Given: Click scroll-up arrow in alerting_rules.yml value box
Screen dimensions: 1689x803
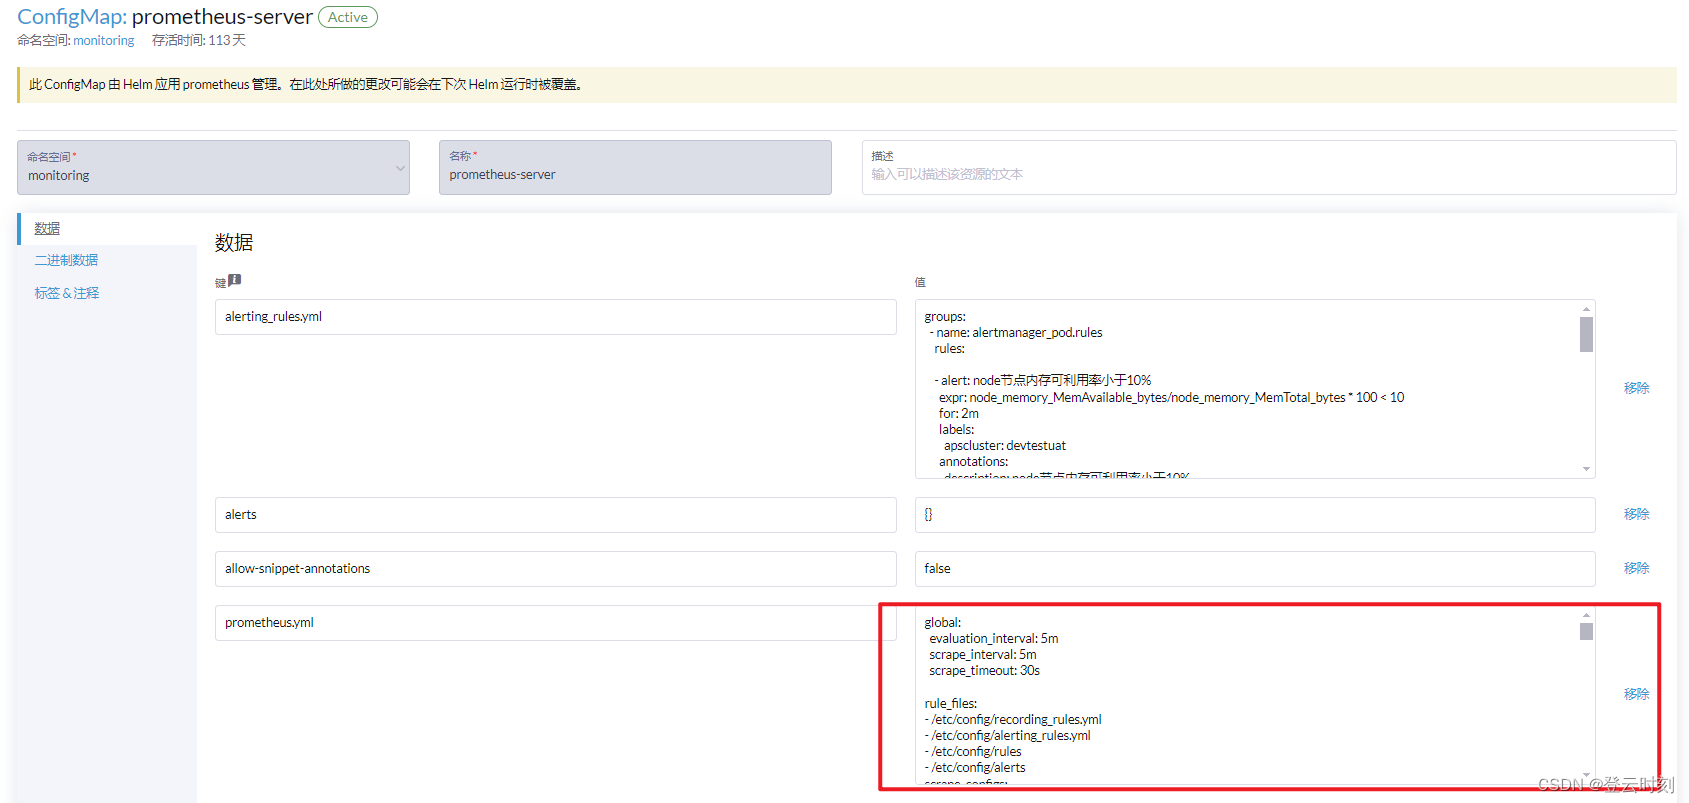Looking at the screenshot, I should (x=1586, y=309).
